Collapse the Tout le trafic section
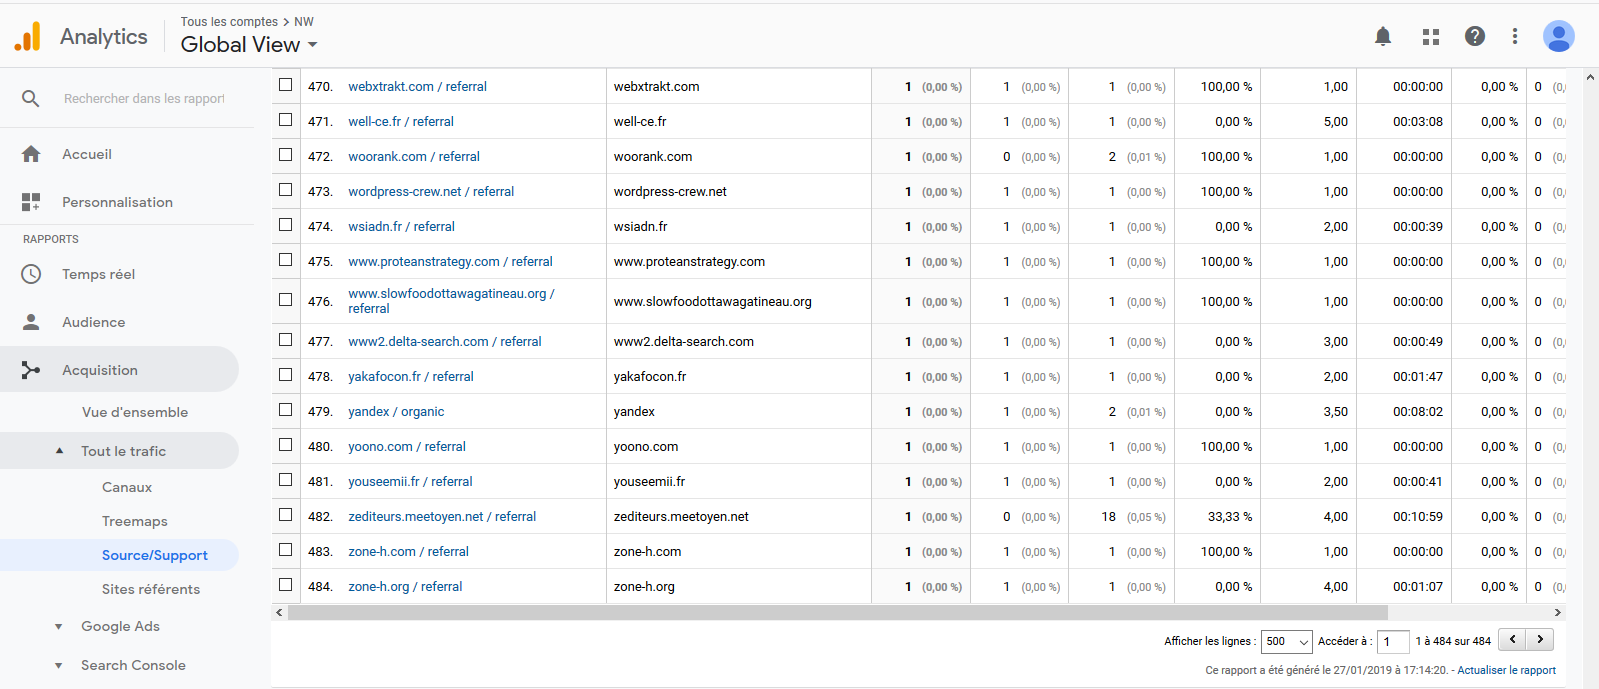This screenshot has width=1599, height=689. [59, 451]
